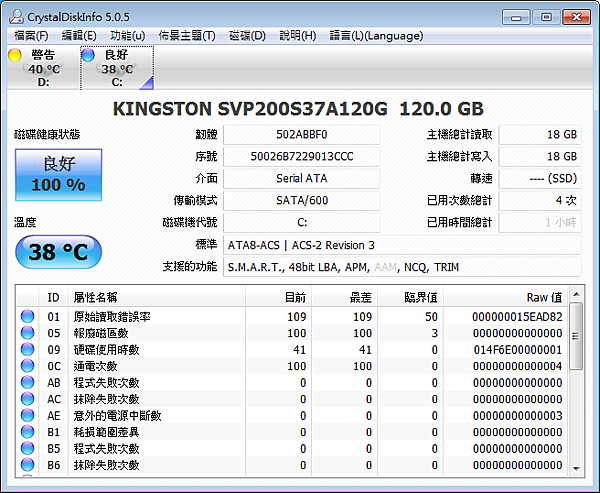
Task: Open the 說明(H) menu
Action: [x=298, y=36]
